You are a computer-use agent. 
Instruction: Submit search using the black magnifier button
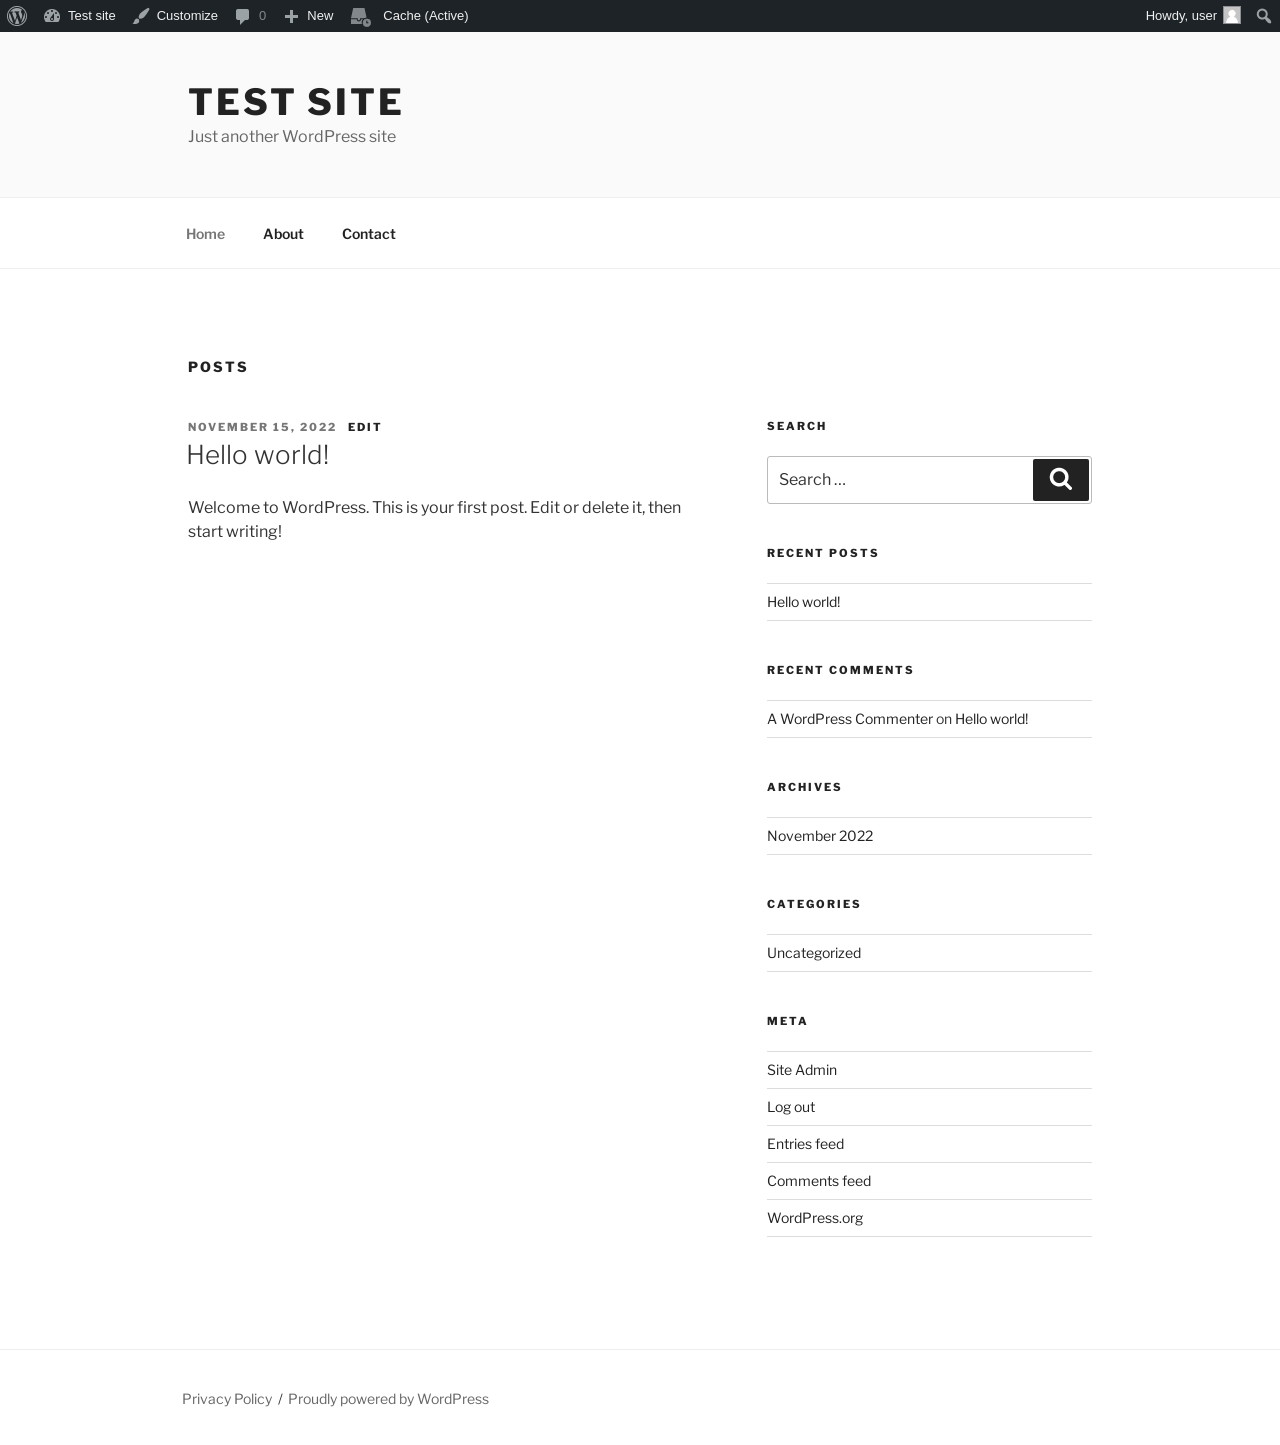pos(1059,479)
